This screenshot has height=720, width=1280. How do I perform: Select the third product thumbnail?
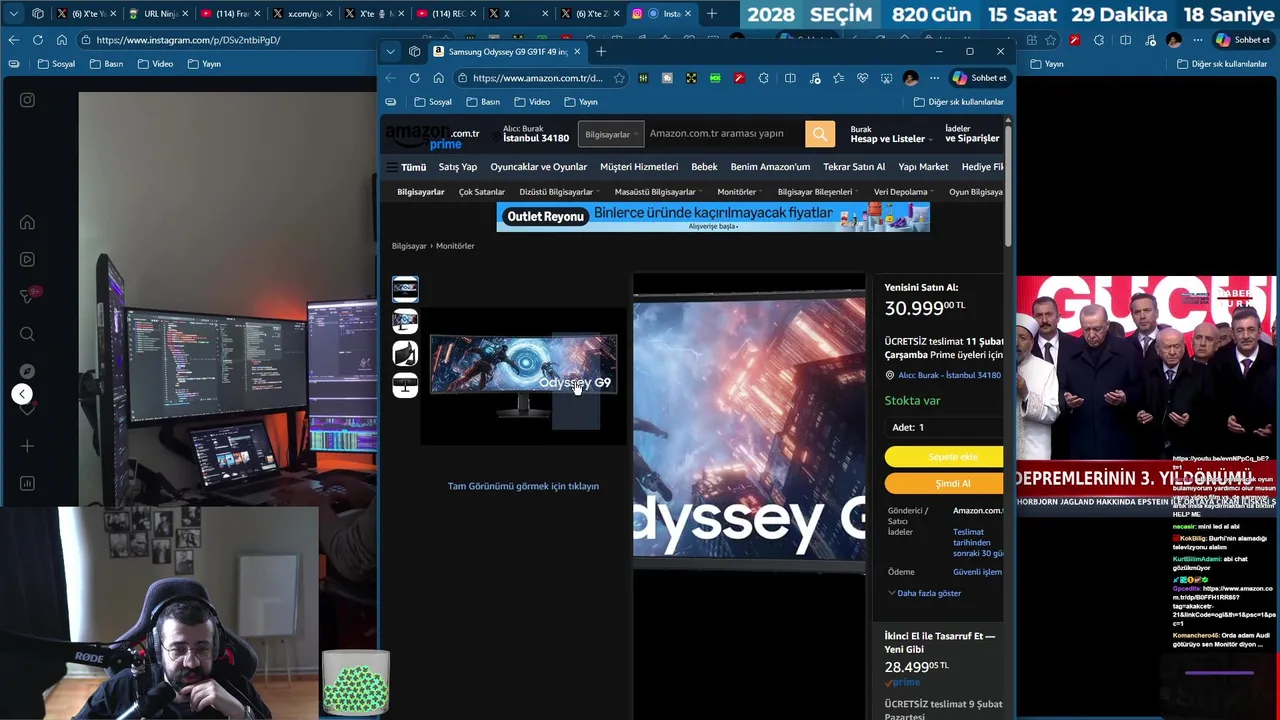coord(405,353)
